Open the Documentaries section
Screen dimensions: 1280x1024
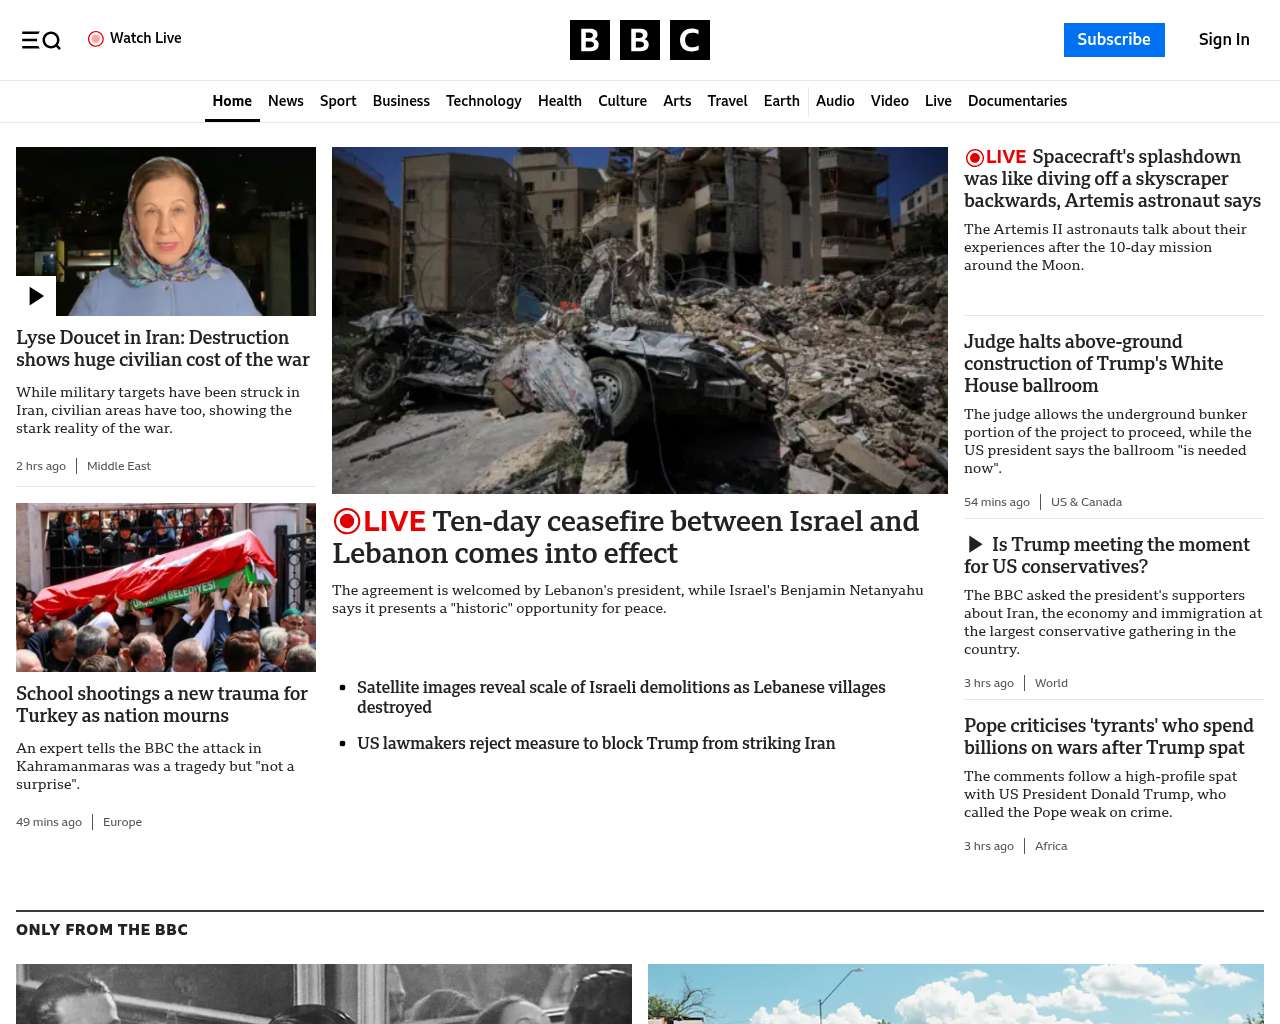click(x=1017, y=101)
